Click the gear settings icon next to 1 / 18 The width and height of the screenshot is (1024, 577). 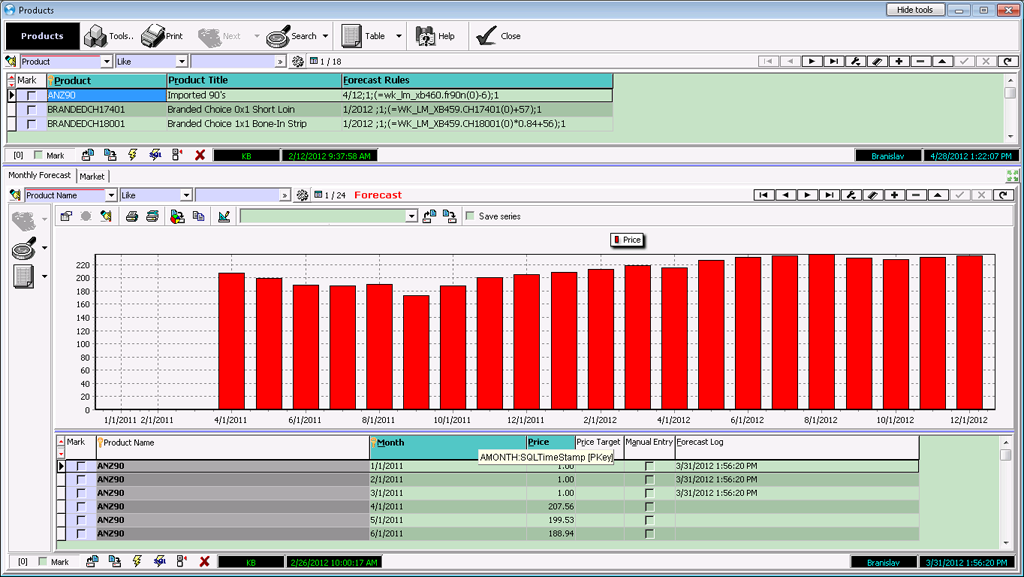coord(297,61)
